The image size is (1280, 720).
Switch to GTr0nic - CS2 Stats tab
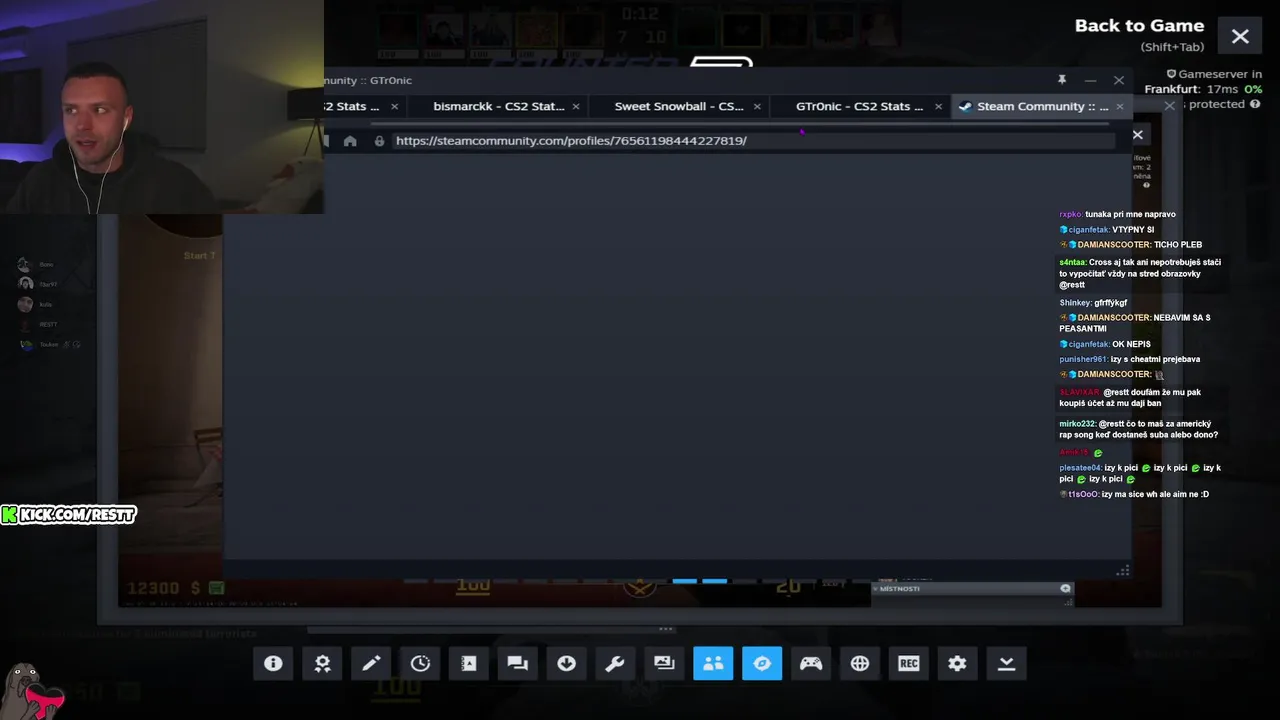[860, 106]
